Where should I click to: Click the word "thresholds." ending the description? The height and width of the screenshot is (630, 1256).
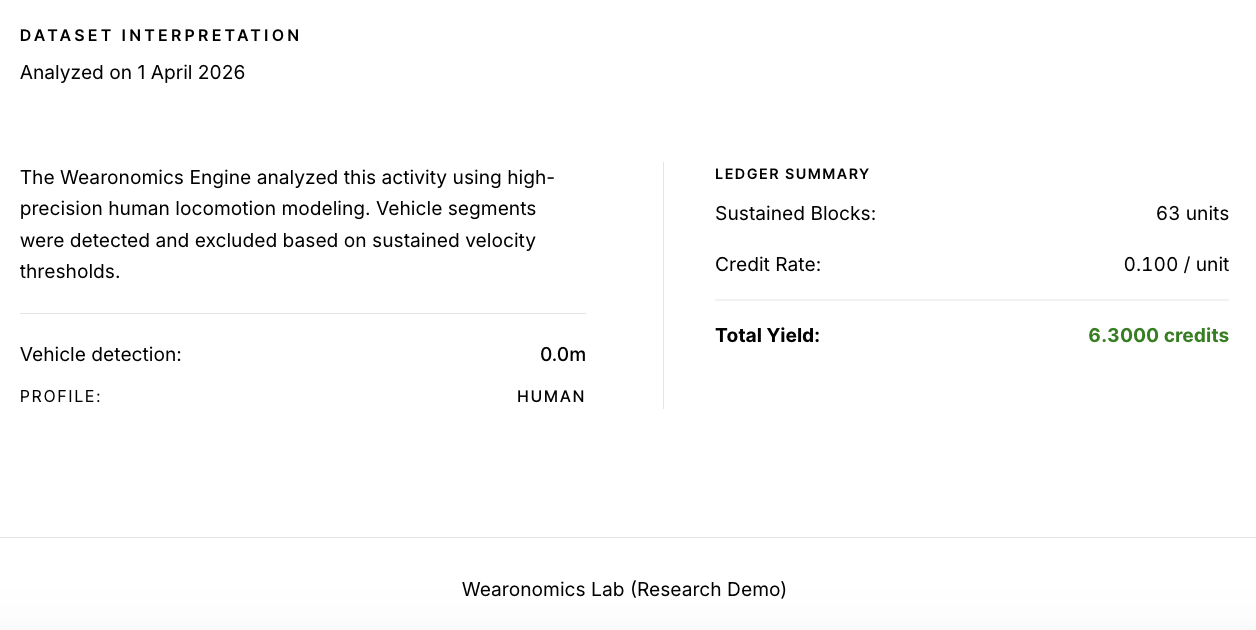coord(70,272)
